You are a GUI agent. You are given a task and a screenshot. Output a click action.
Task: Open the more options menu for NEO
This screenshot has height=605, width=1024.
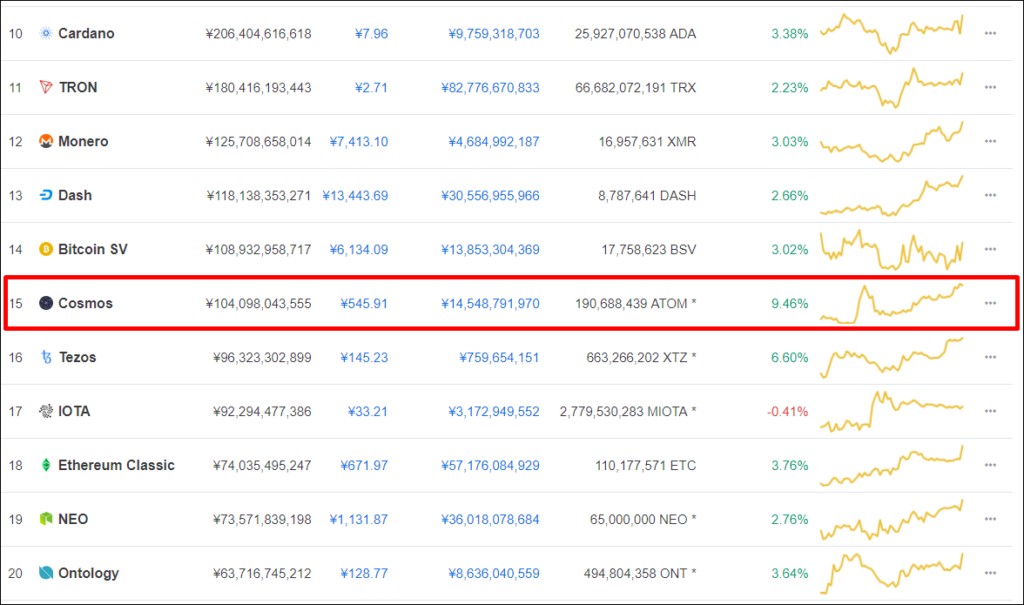pyautogui.click(x=990, y=519)
